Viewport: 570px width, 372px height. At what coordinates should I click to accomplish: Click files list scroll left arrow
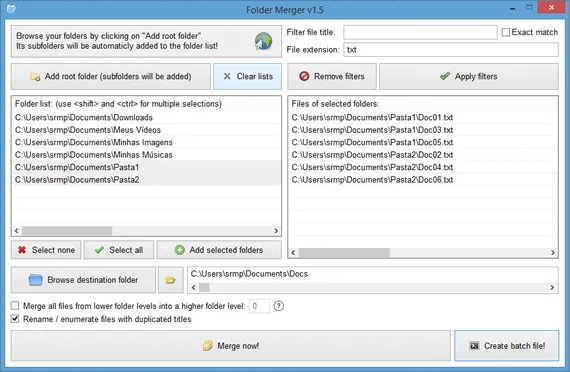(293, 252)
